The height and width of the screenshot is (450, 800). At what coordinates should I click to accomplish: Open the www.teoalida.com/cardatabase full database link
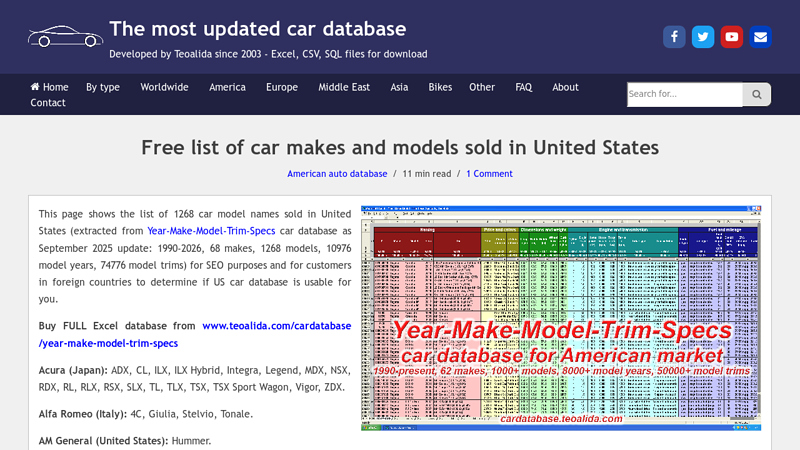195,334
